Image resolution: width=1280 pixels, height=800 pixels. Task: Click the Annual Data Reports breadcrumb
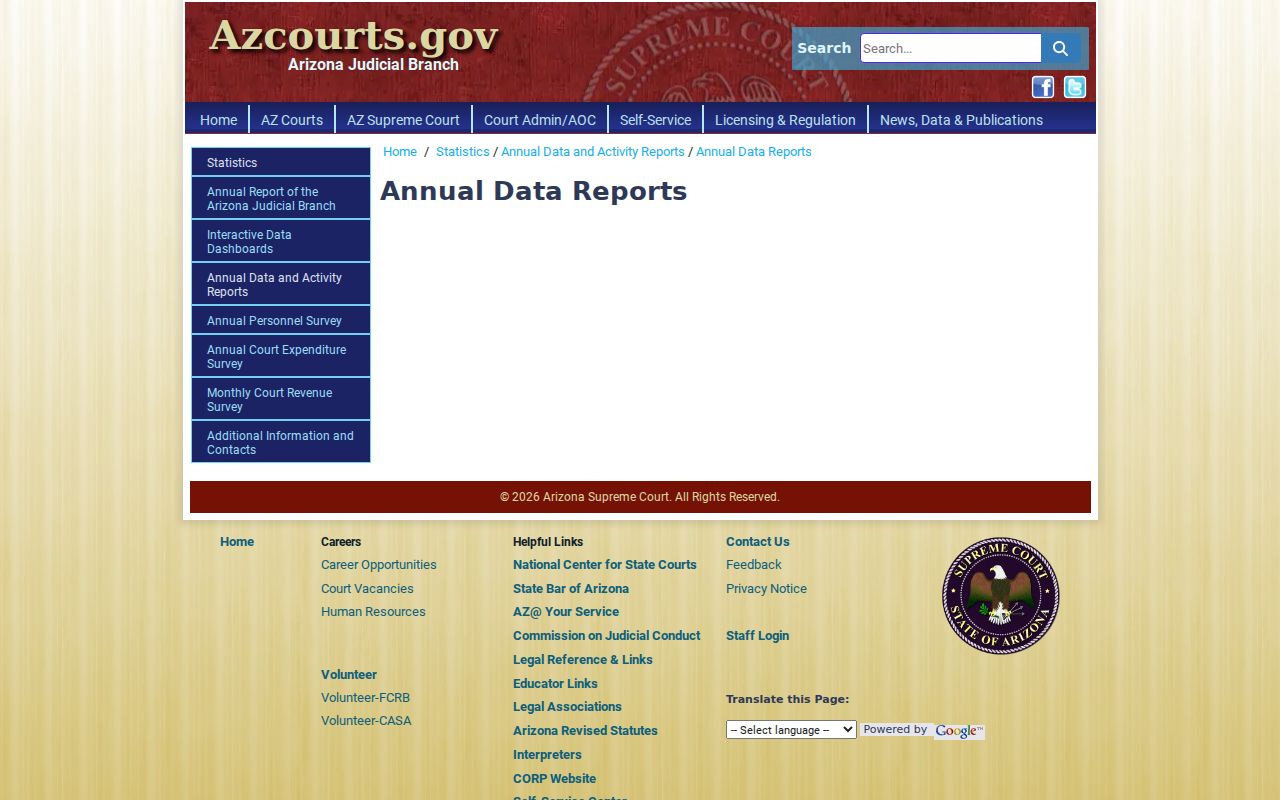click(x=754, y=152)
